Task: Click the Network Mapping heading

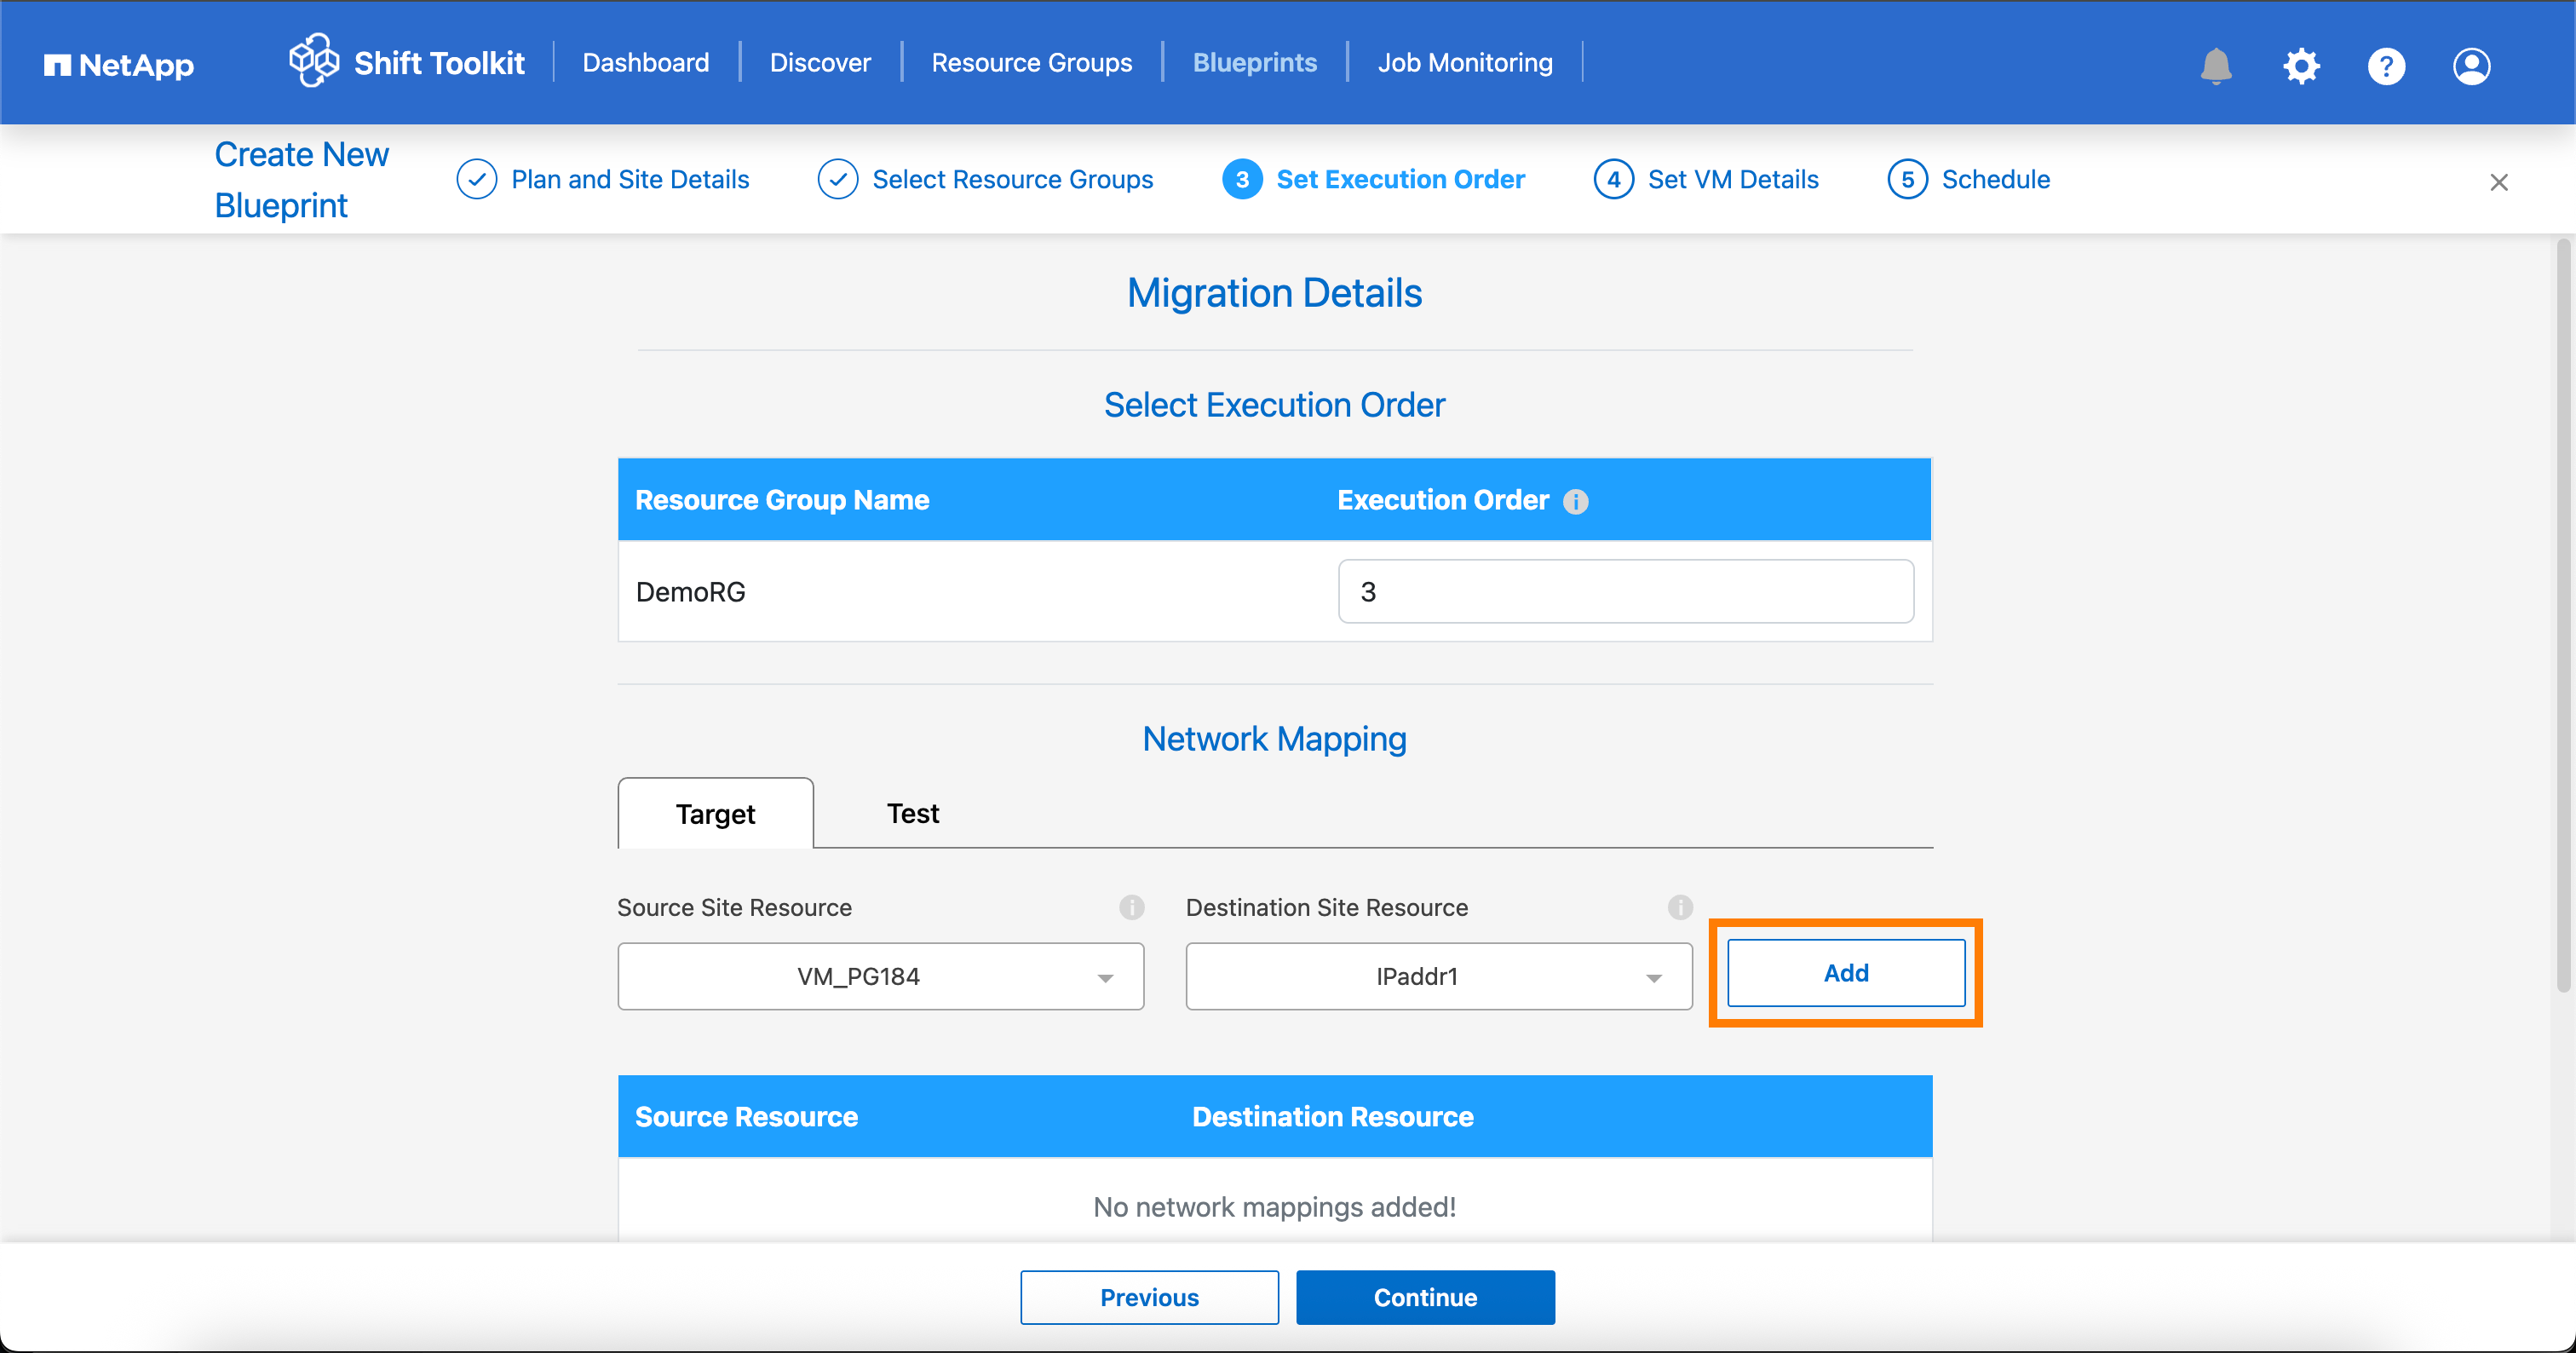Action: pos(1274,739)
